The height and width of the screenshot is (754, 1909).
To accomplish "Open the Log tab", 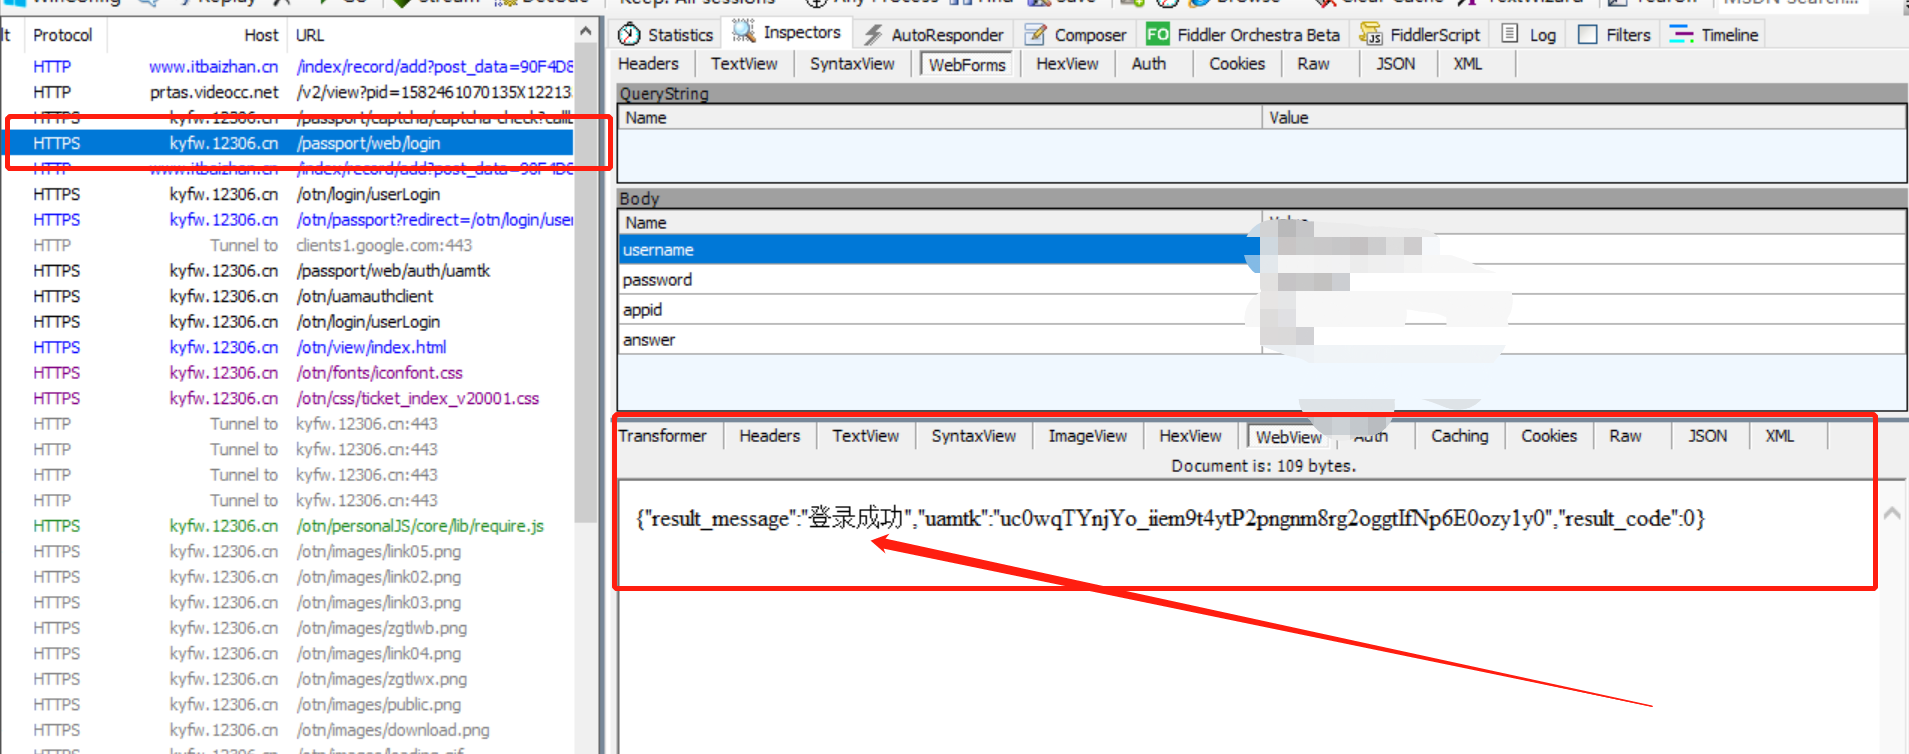I will coord(1529,35).
